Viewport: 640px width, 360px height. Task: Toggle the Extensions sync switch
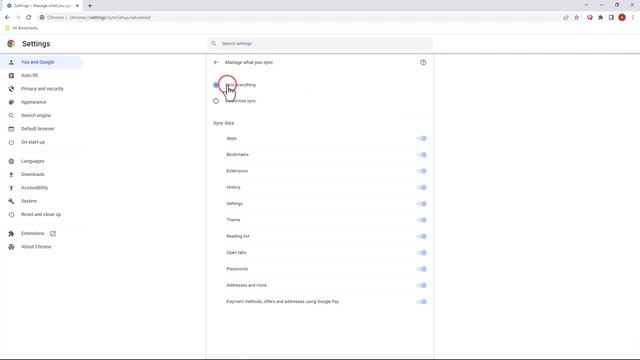[x=422, y=171]
